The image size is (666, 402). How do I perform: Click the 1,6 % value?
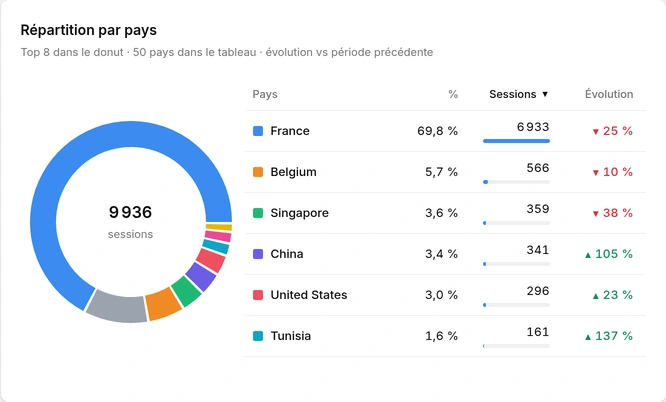(x=442, y=336)
